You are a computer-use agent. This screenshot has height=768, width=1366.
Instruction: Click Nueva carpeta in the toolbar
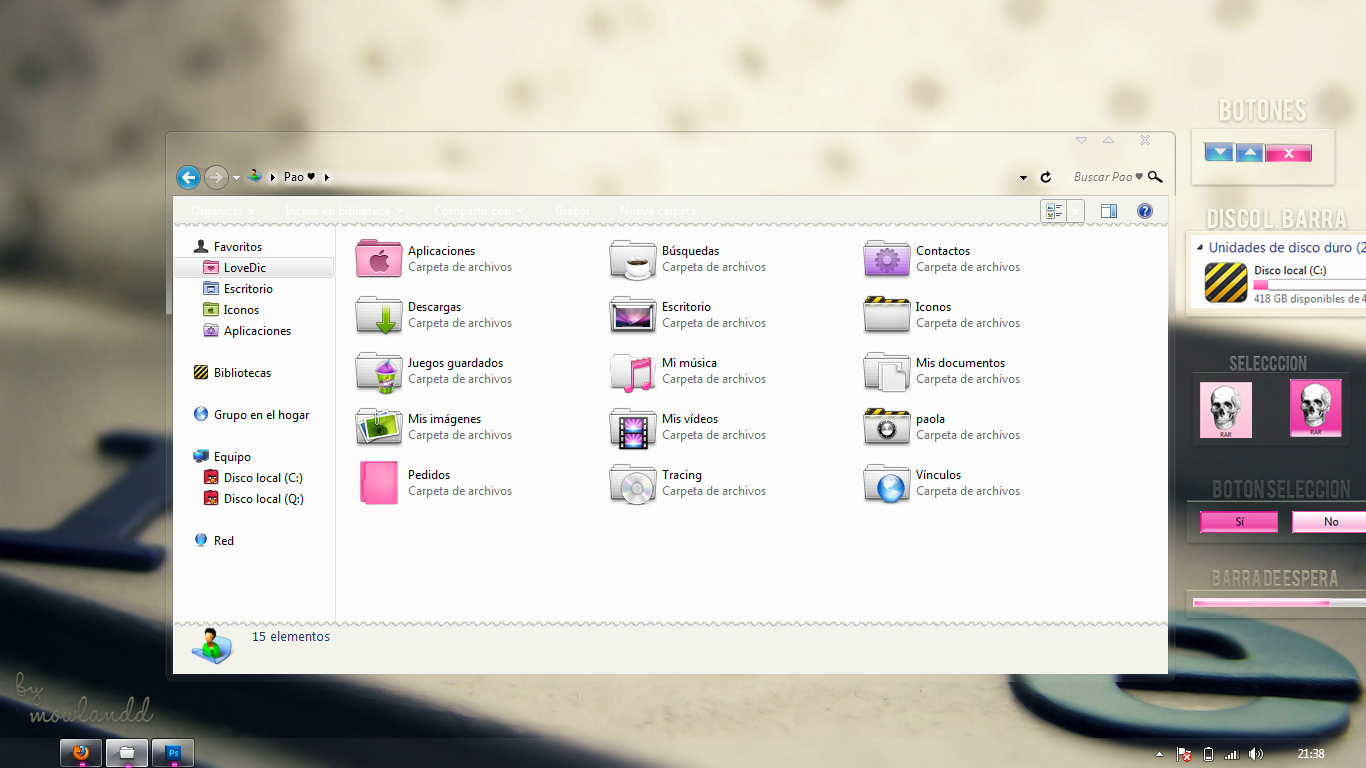(x=656, y=211)
